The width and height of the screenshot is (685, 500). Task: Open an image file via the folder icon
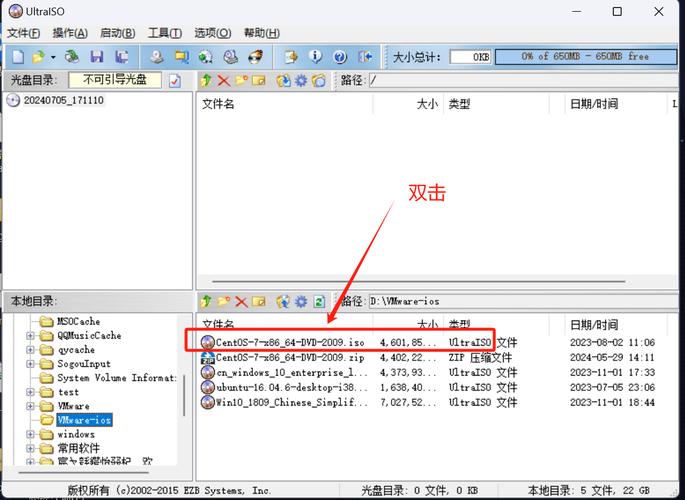pyautogui.click(x=38, y=57)
